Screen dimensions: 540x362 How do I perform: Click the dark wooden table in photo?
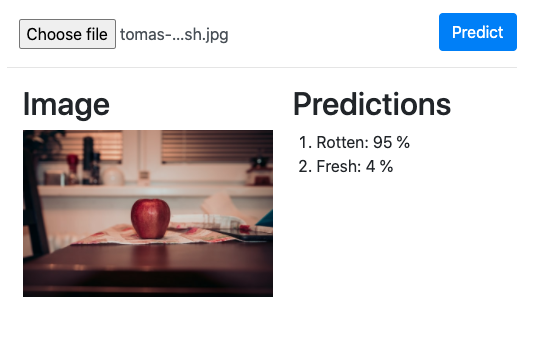pos(148,269)
